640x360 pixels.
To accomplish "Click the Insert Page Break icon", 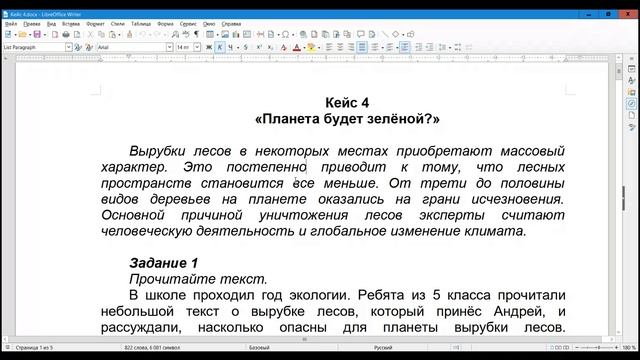I will point(260,35).
